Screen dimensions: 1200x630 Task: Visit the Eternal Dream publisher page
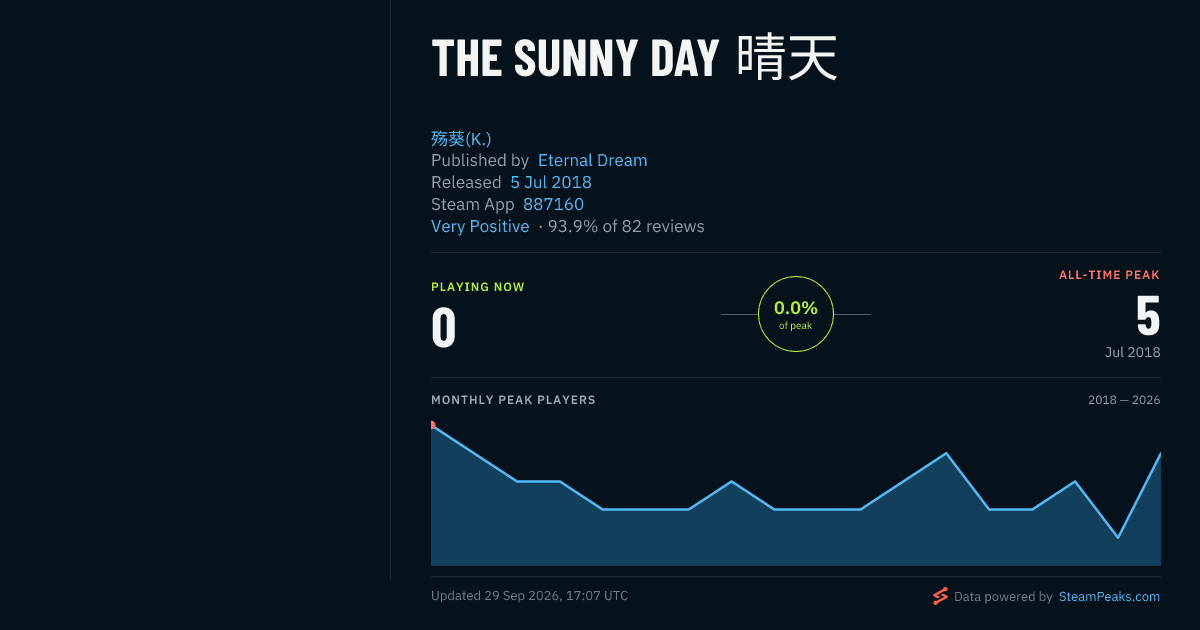[x=593, y=160]
